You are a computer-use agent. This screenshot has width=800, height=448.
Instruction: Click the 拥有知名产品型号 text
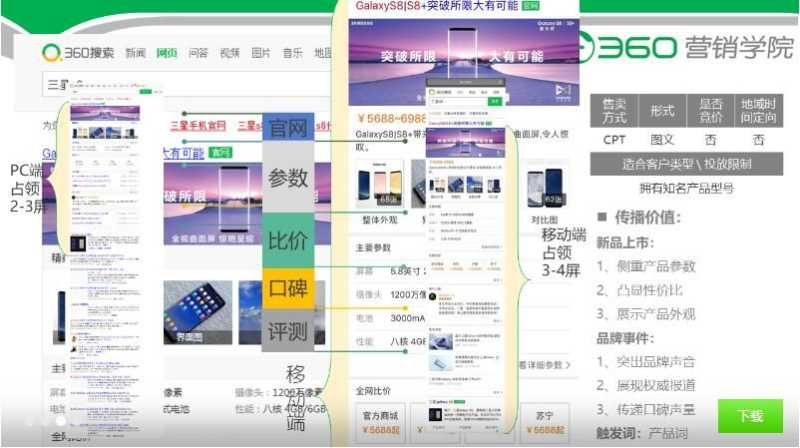(x=687, y=188)
